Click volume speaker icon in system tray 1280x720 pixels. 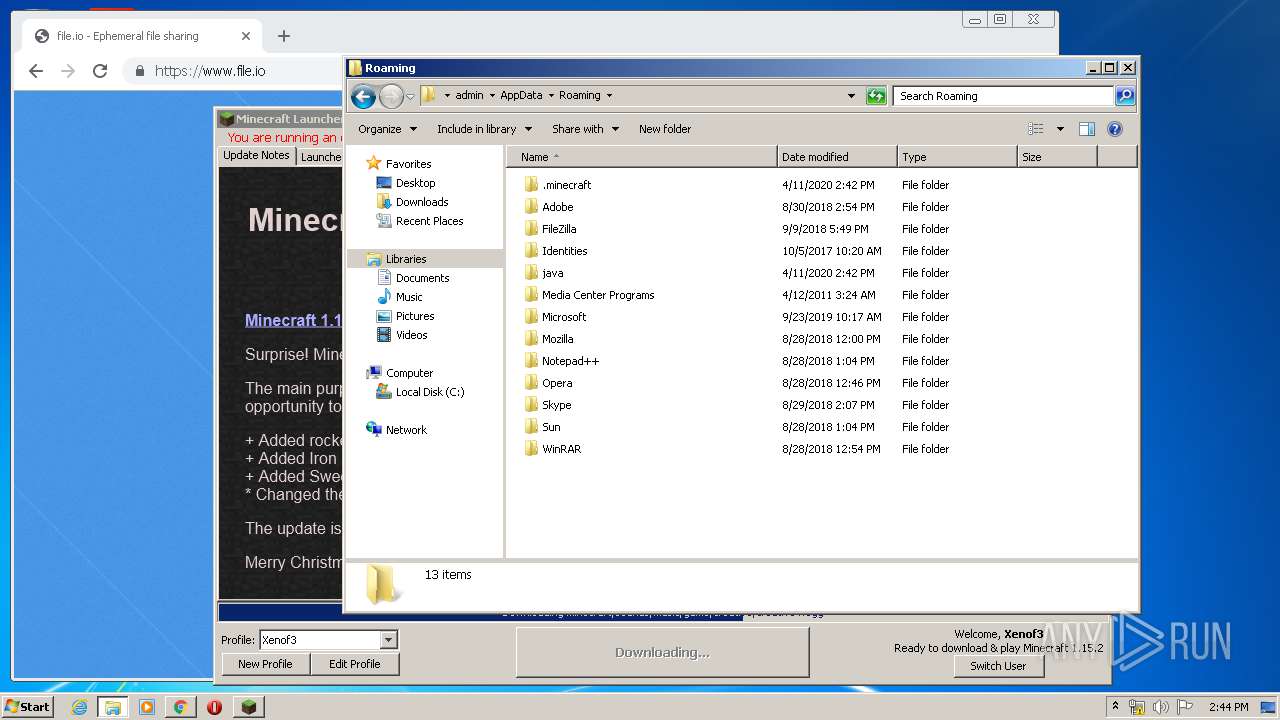pyautogui.click(x=1161, y=707)
